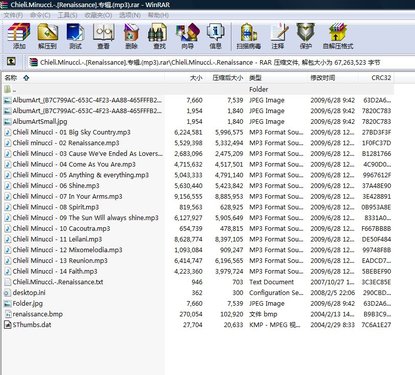Click the 查找 (Find) binoculars icon

(158, 32)
